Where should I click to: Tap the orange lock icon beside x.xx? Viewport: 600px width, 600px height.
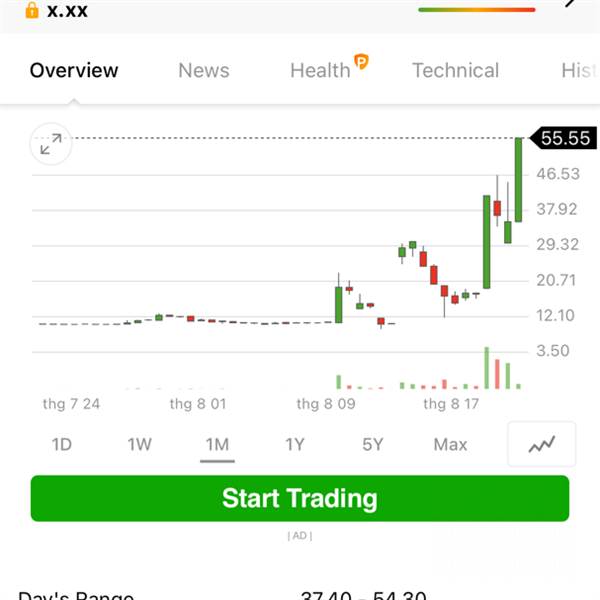pos(32,10)
